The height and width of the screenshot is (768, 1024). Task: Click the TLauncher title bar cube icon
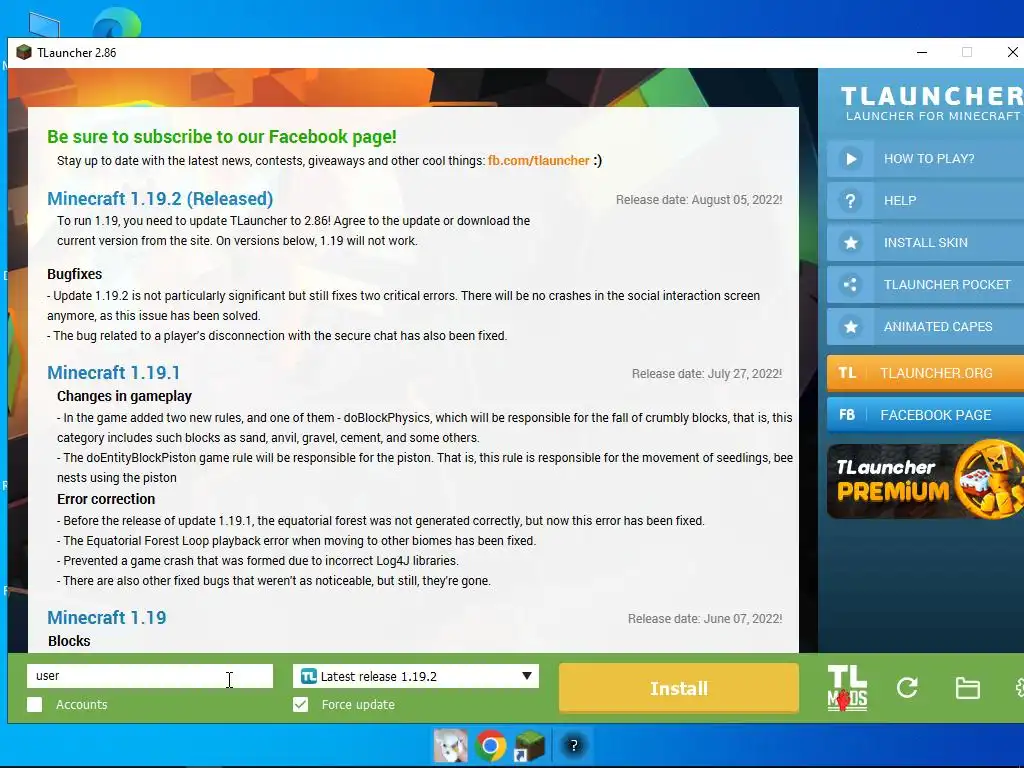tap(24, 52)
